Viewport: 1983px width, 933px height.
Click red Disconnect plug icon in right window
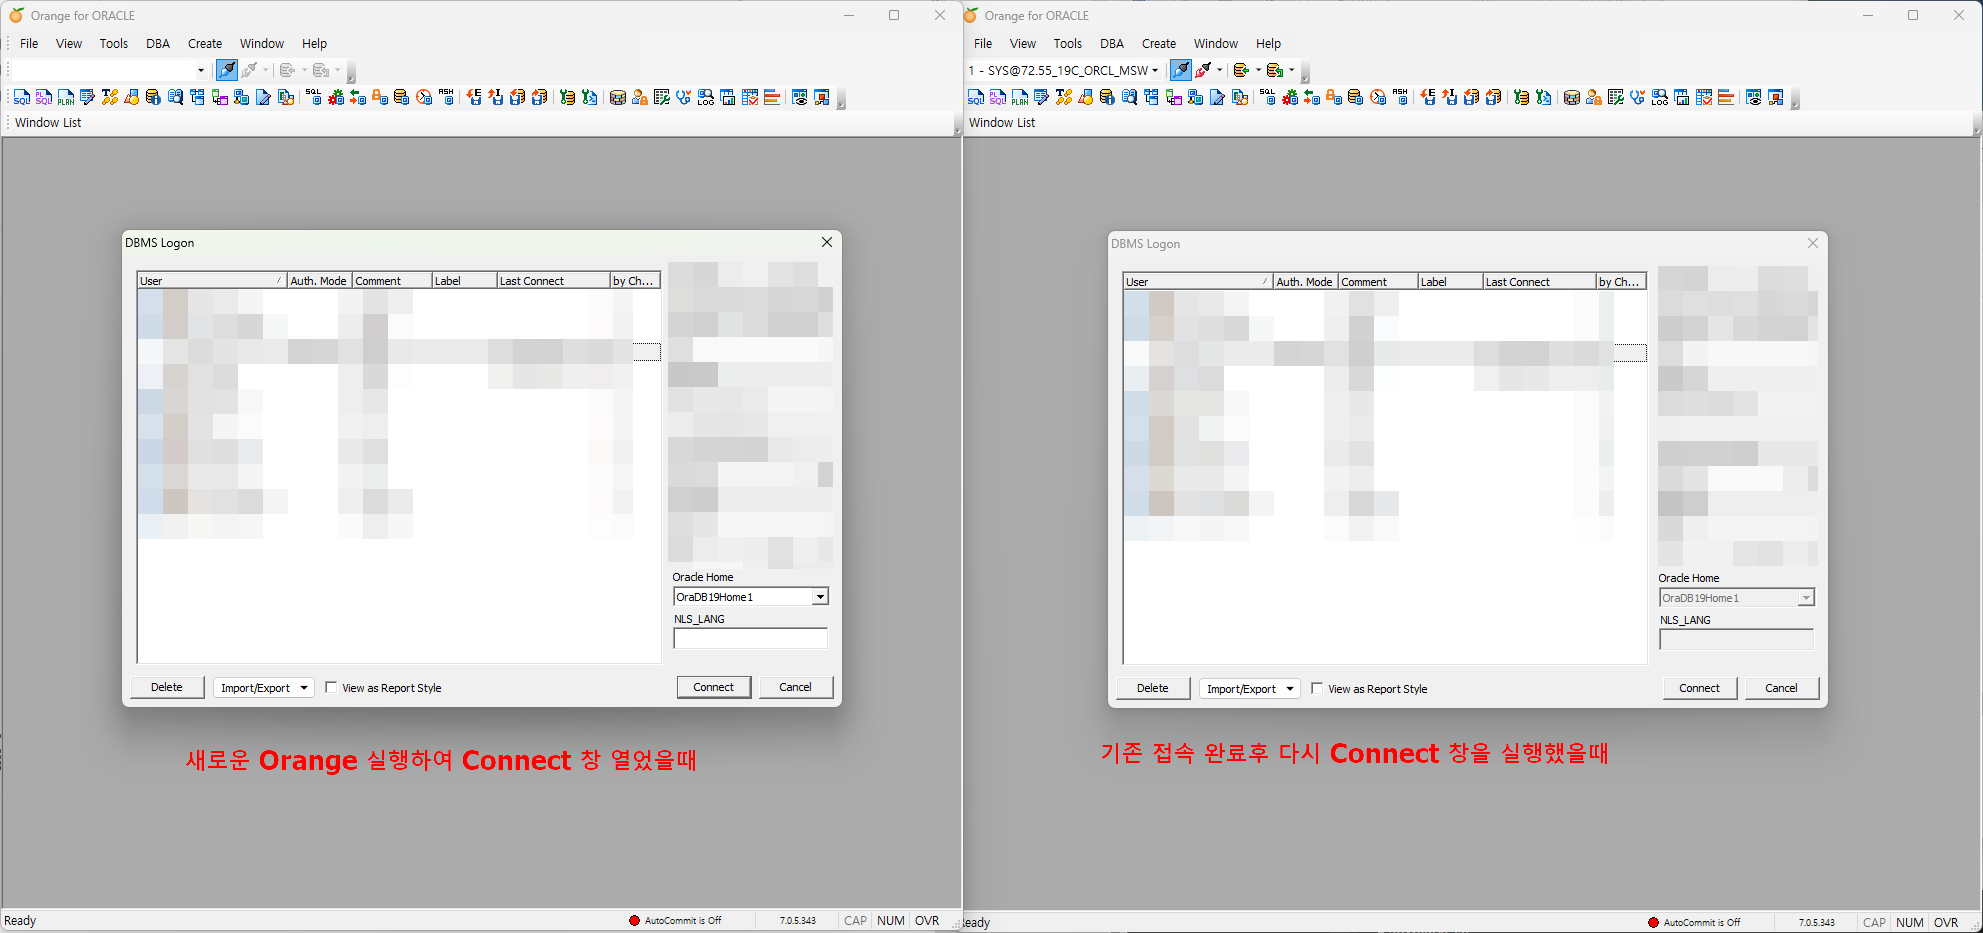pyautogui.click(x=1203, y=70)
